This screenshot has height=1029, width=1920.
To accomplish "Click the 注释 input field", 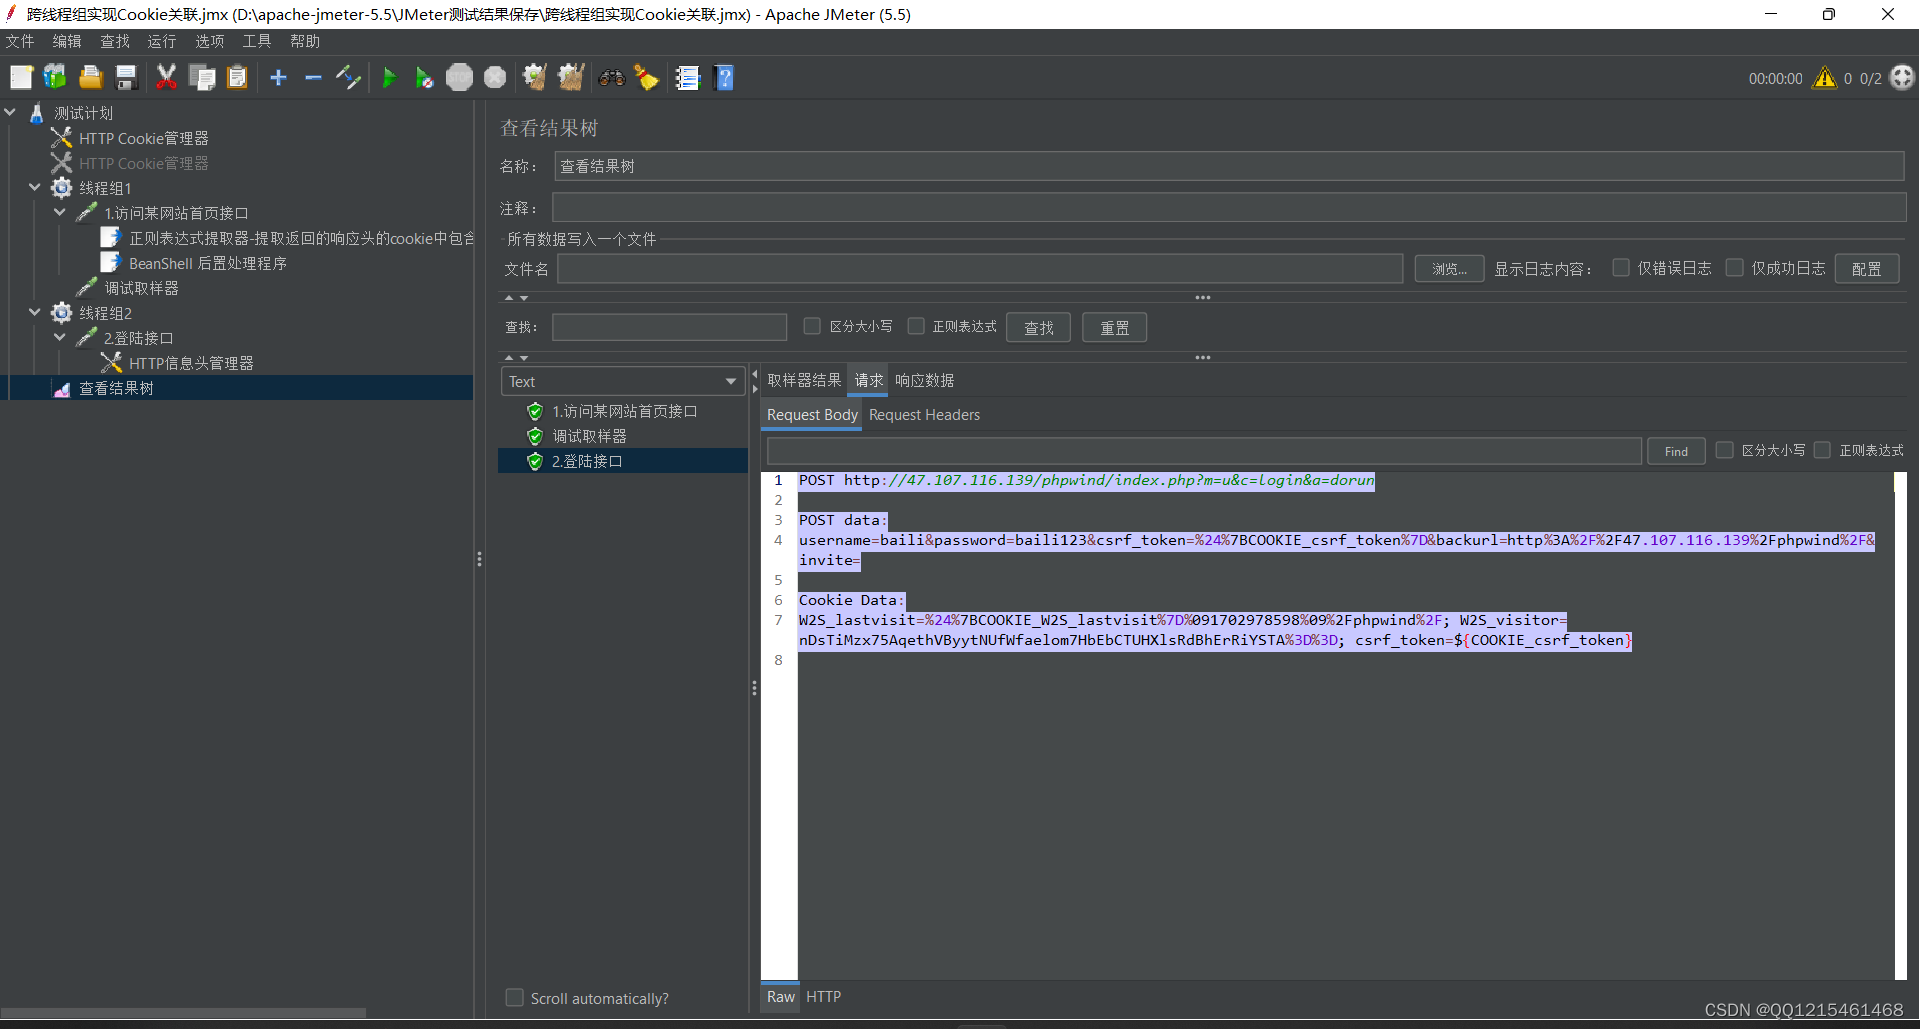I will pos(1229,208).
